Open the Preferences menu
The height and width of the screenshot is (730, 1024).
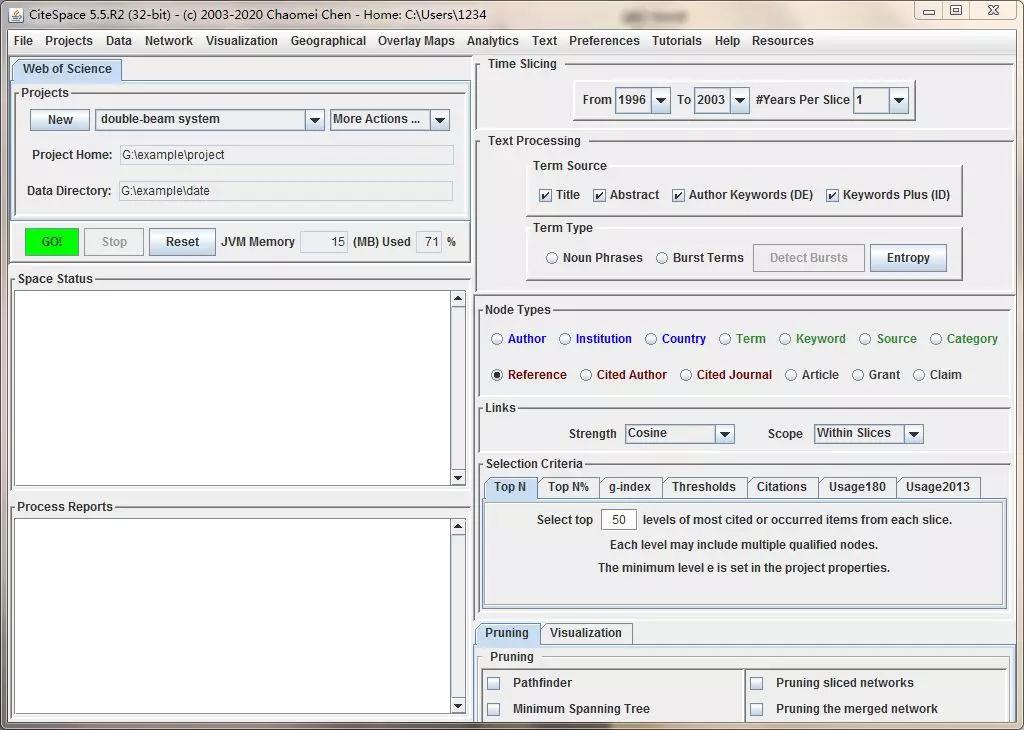click(x=604, y=40)
